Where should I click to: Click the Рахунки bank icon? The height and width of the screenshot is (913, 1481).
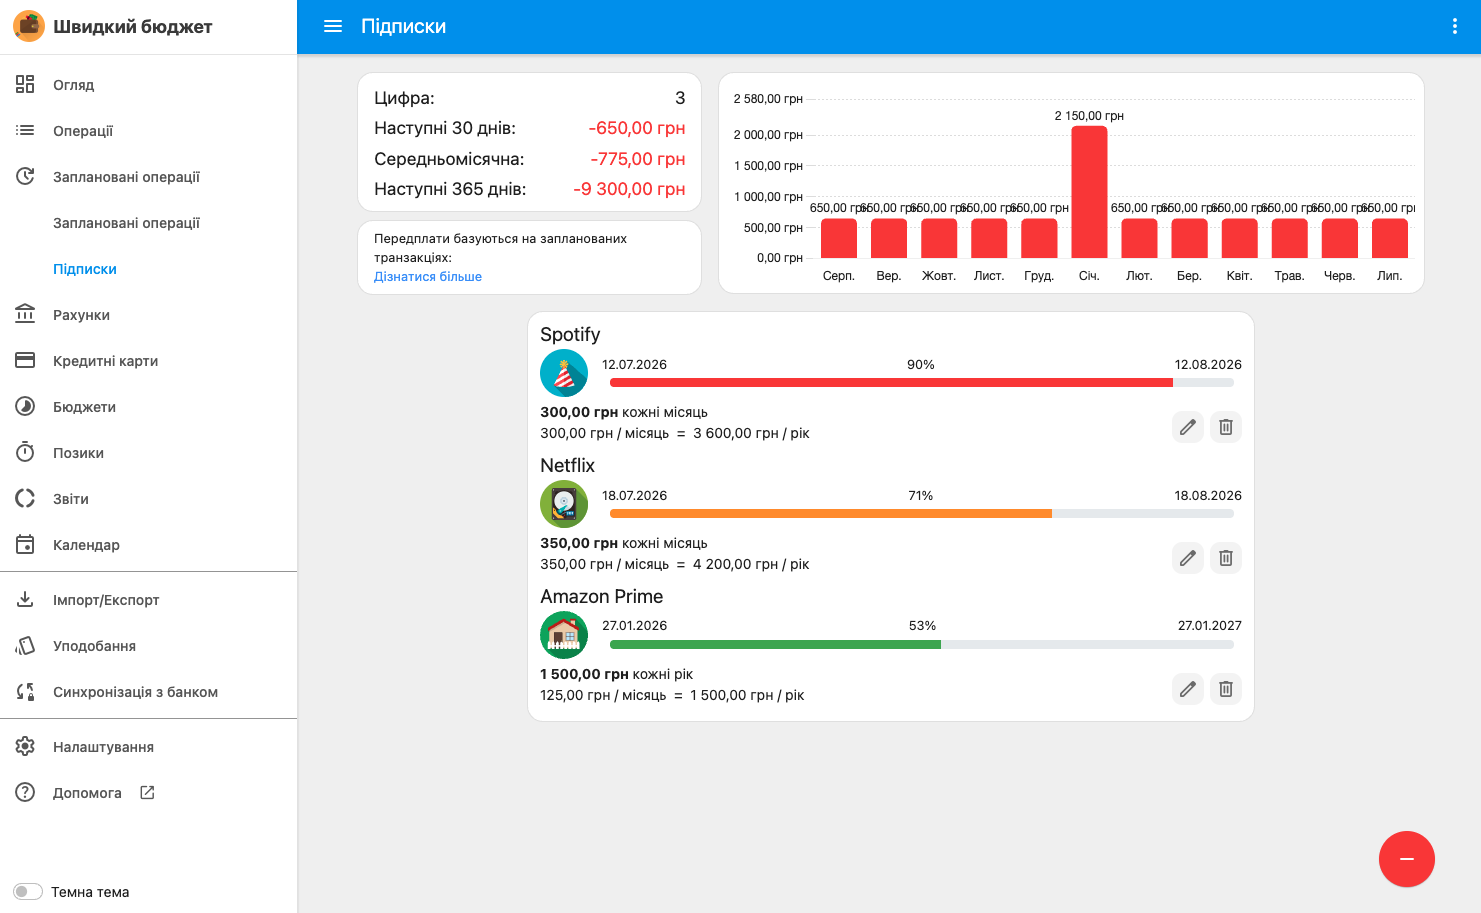click(x=25, y=314)
